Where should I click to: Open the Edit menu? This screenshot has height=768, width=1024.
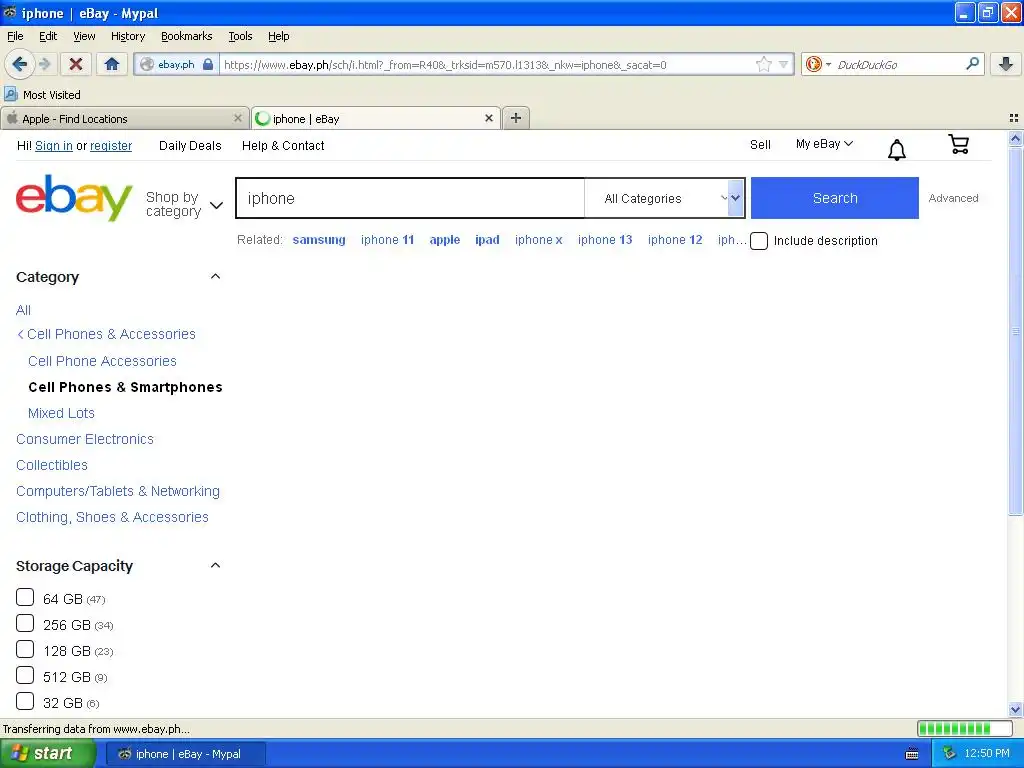[x=48, y=36]
